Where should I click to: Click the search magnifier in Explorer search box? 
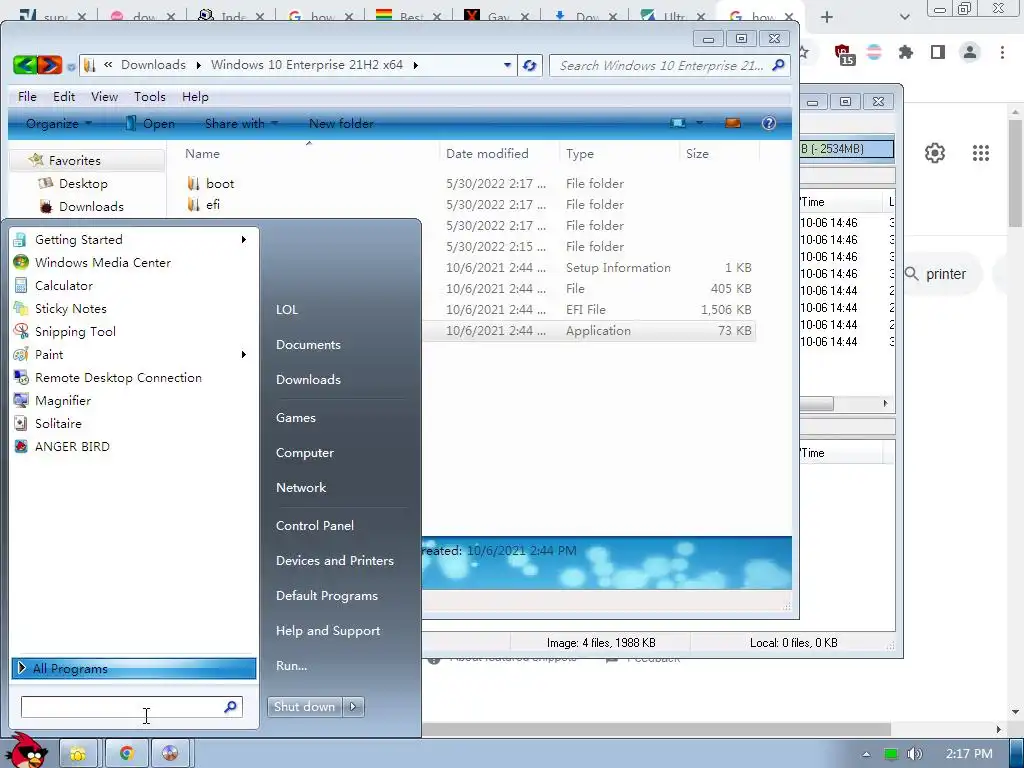click(x=778, y=65)
